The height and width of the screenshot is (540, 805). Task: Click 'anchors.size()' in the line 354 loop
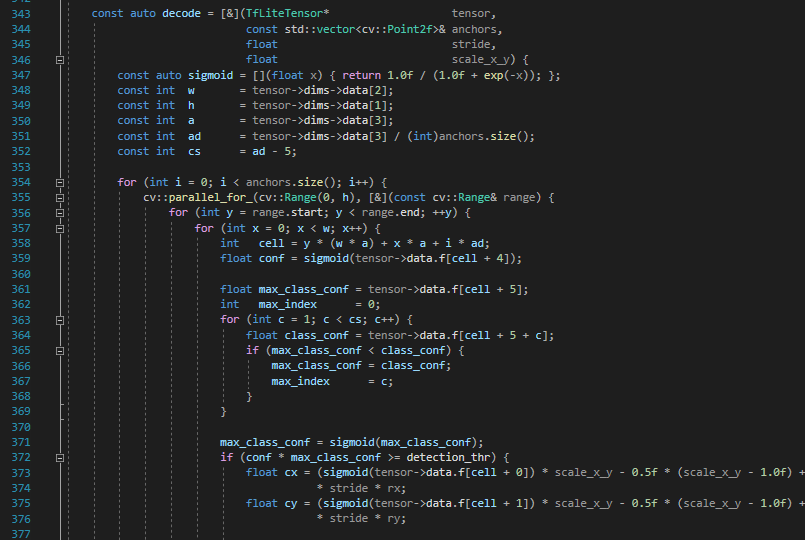click(291, 182)
